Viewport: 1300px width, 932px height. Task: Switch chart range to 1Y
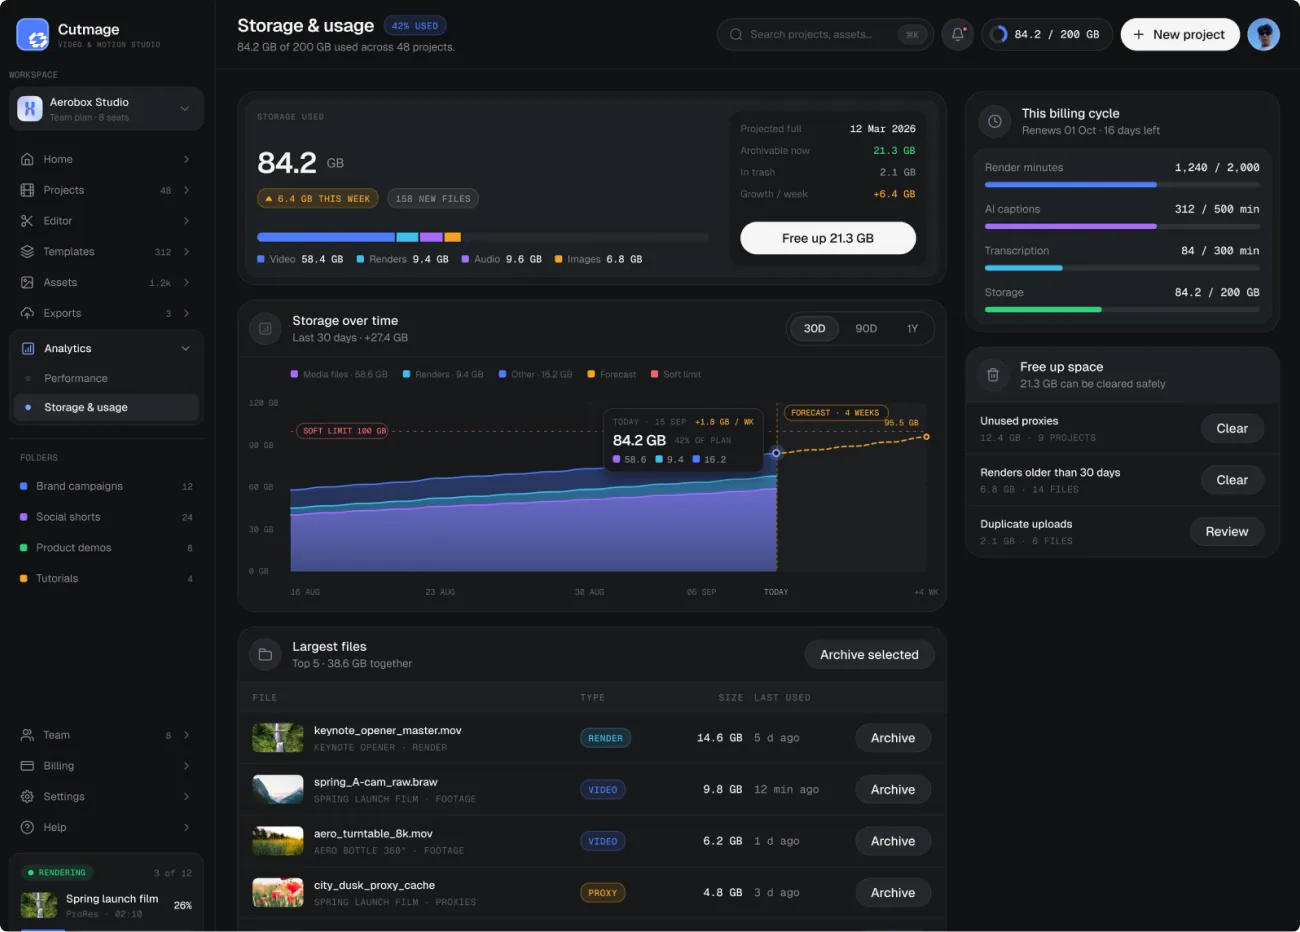pyautogui.click(x=912, y=329)
